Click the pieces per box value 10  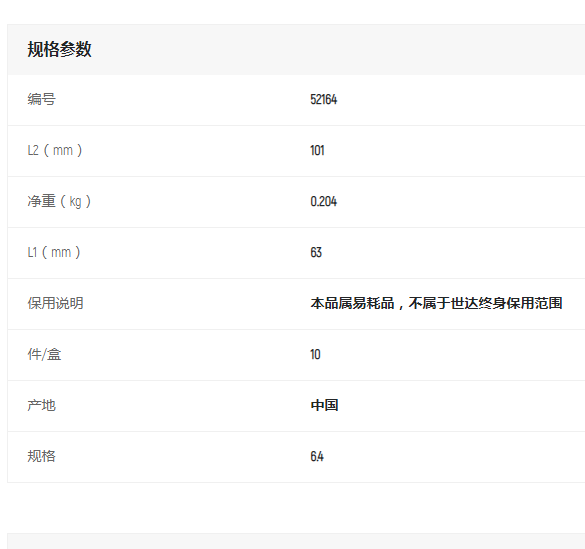tap(315, 354)
